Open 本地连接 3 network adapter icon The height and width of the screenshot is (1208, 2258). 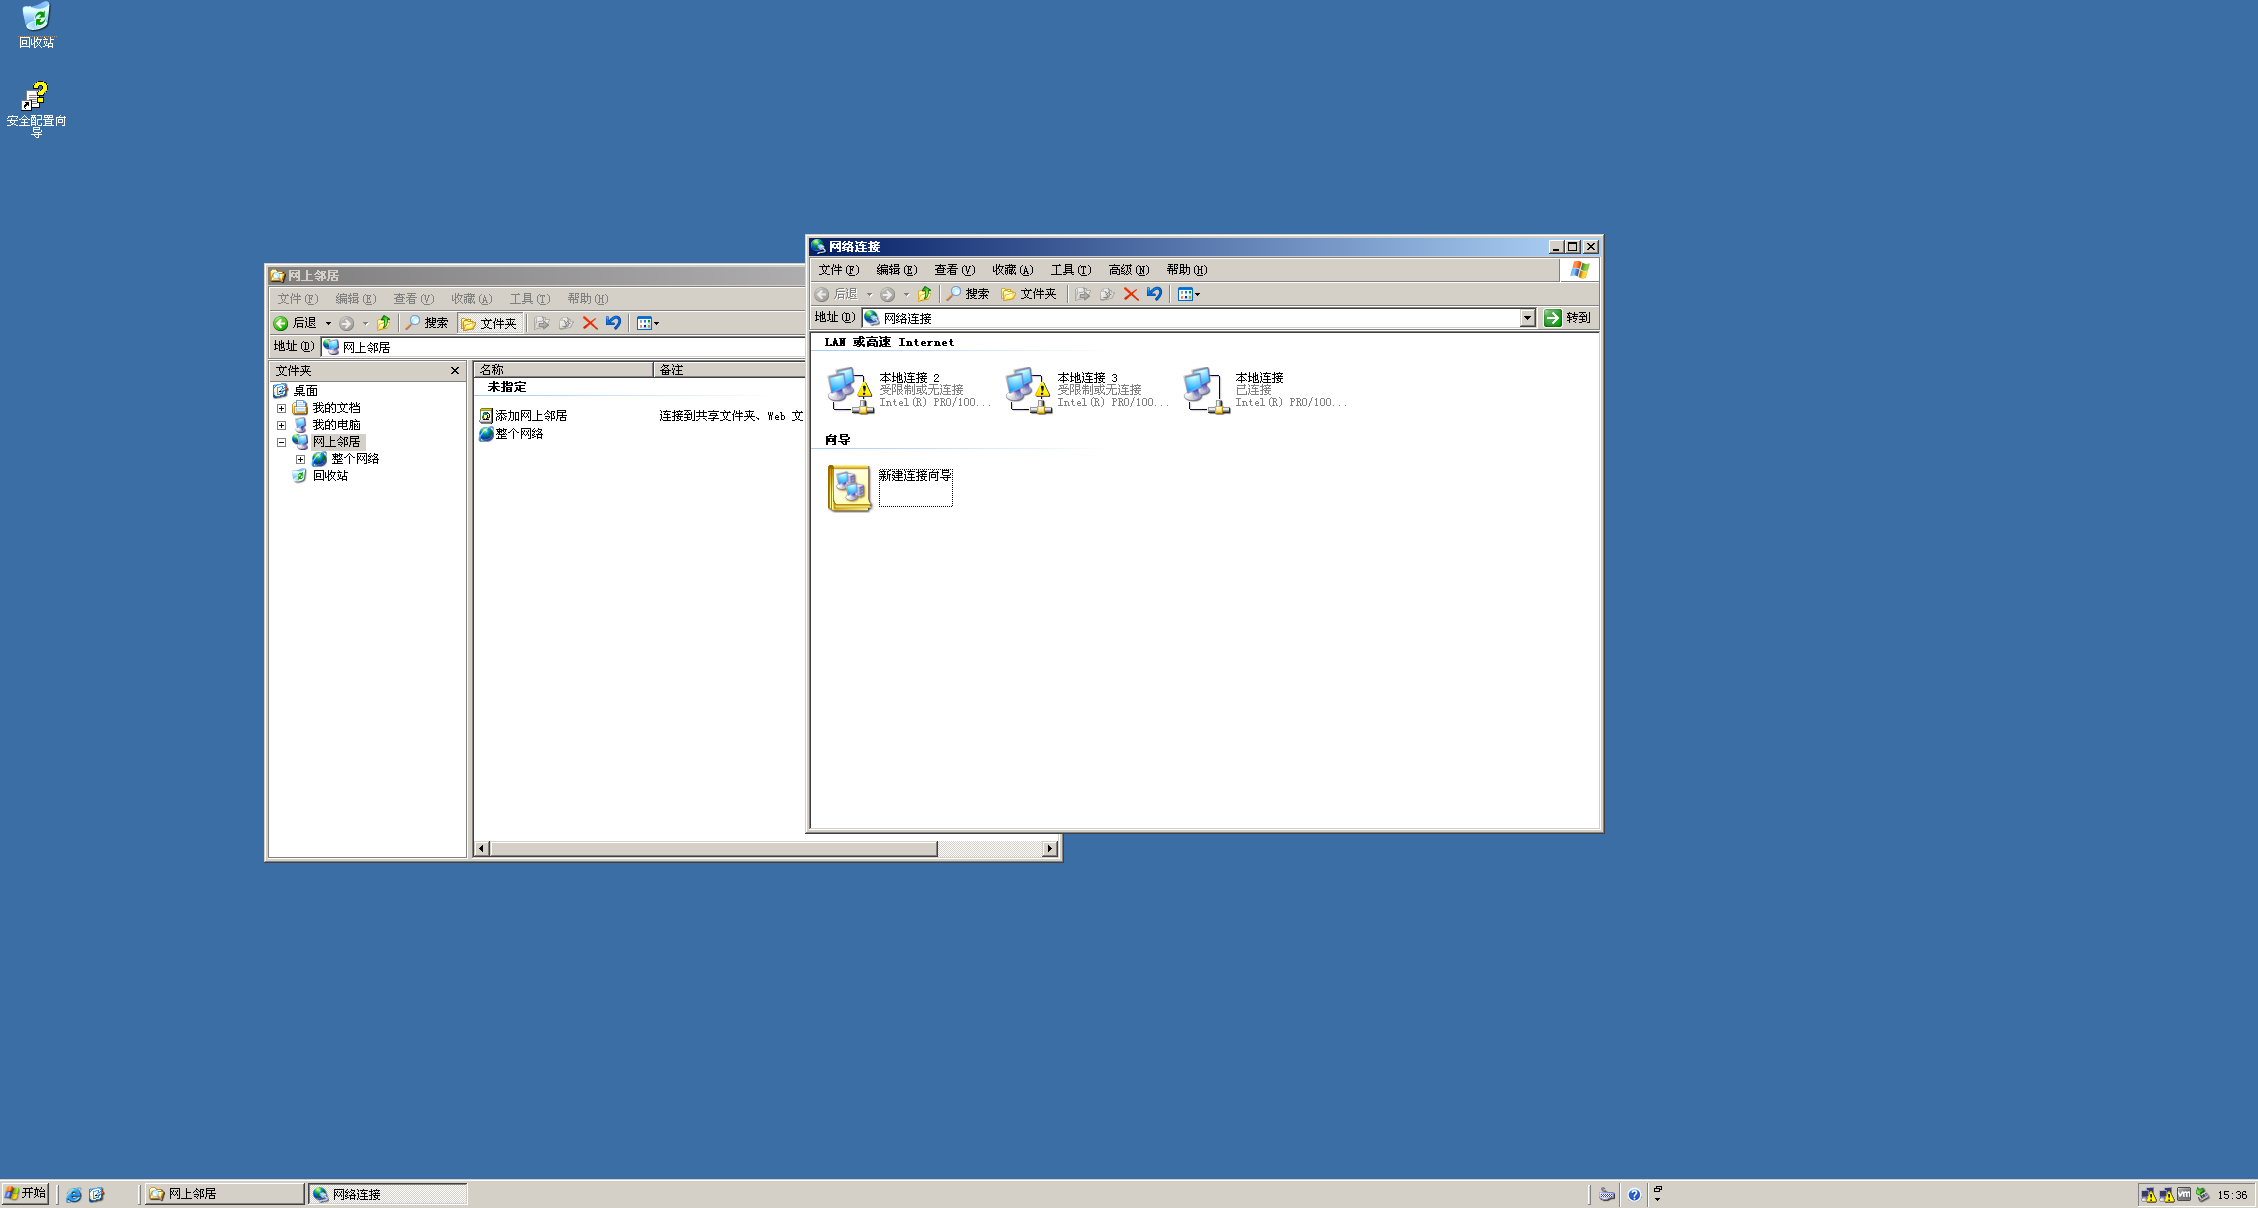click(1028, 390)
